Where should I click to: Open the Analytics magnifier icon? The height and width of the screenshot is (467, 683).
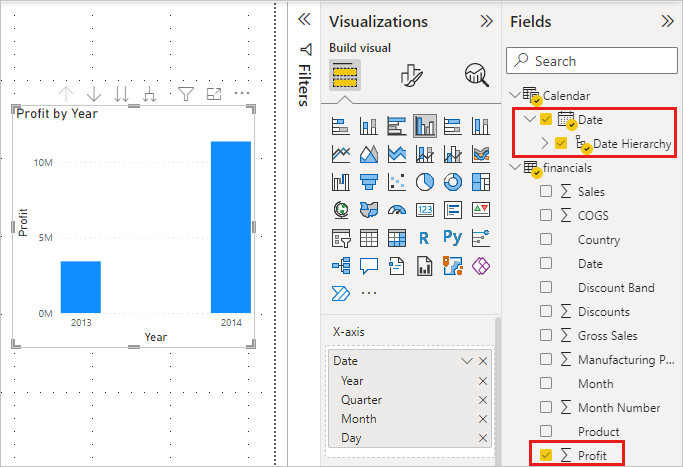(x=477, y=75)
